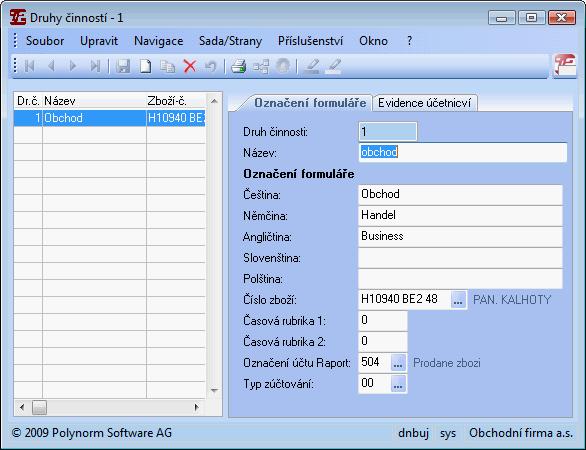Delete record with red X icon

[190, 66]
